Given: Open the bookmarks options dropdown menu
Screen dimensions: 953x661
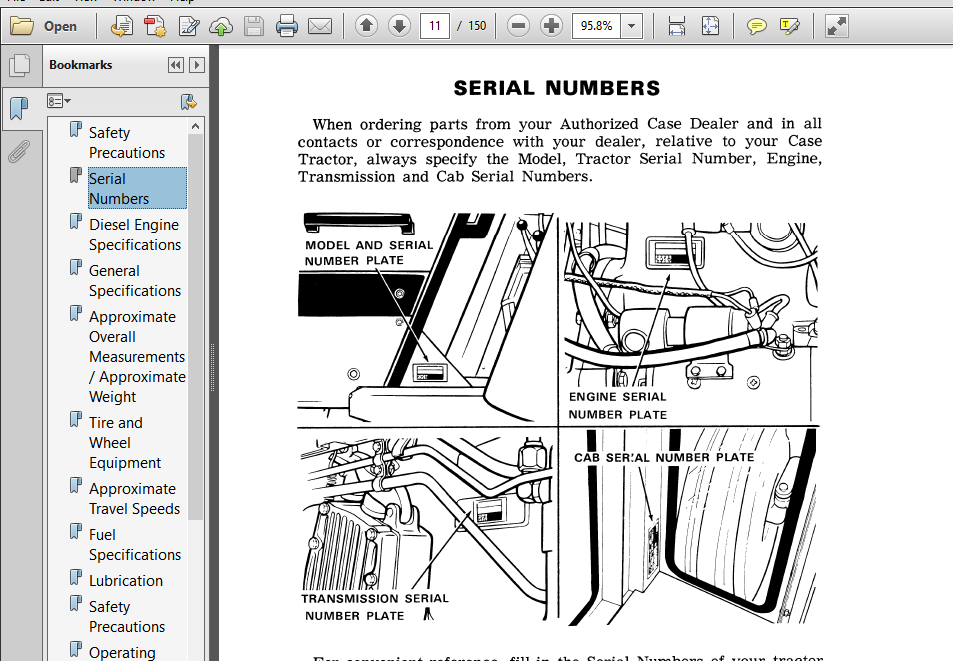Looking at the screenshot, I should coord(58,101).
